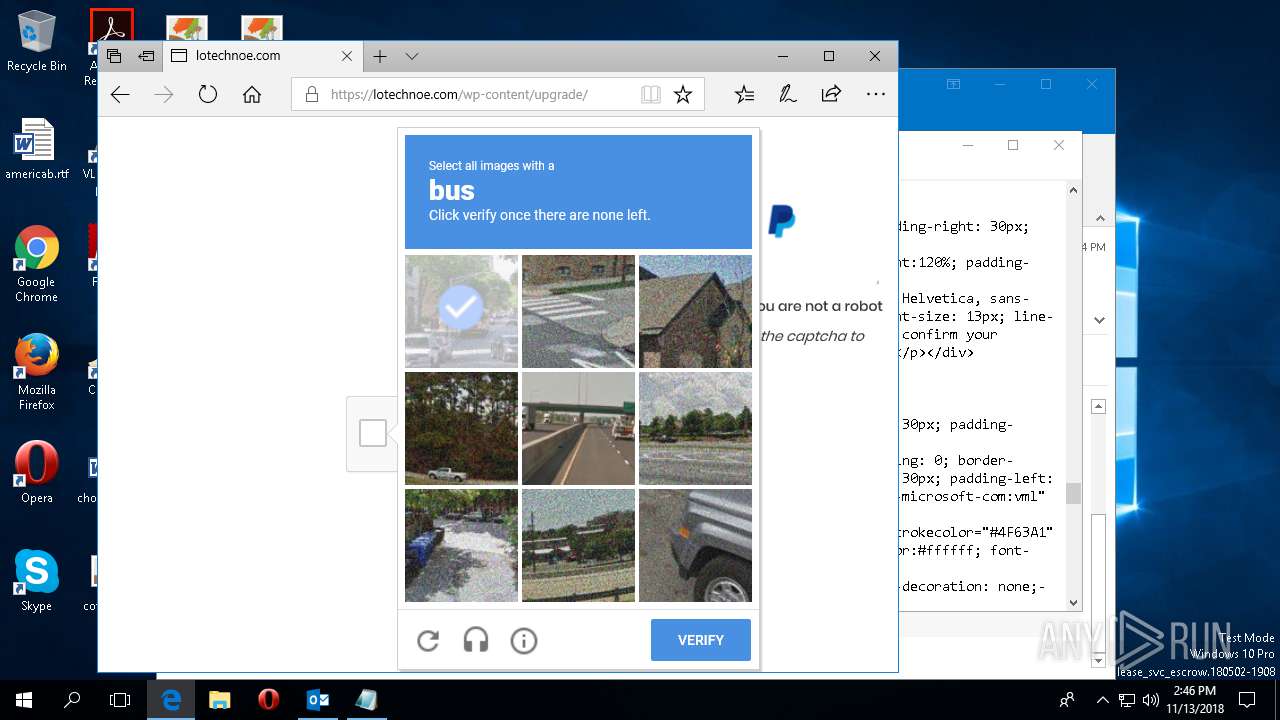Refresh the lotechnoe.com page
Screen dimensions: 1280x720
[208, 95]
